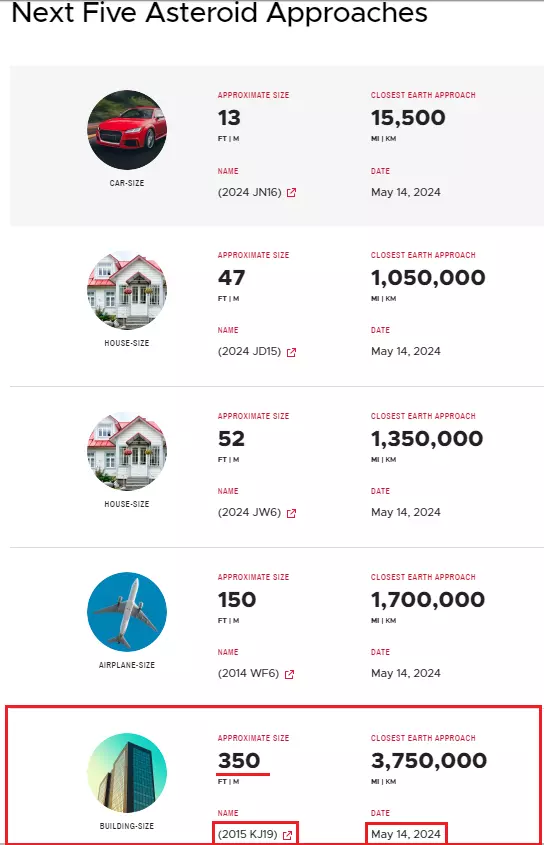
Task: Open the (2015 KJ19) asteroid link
Action: 247,834
